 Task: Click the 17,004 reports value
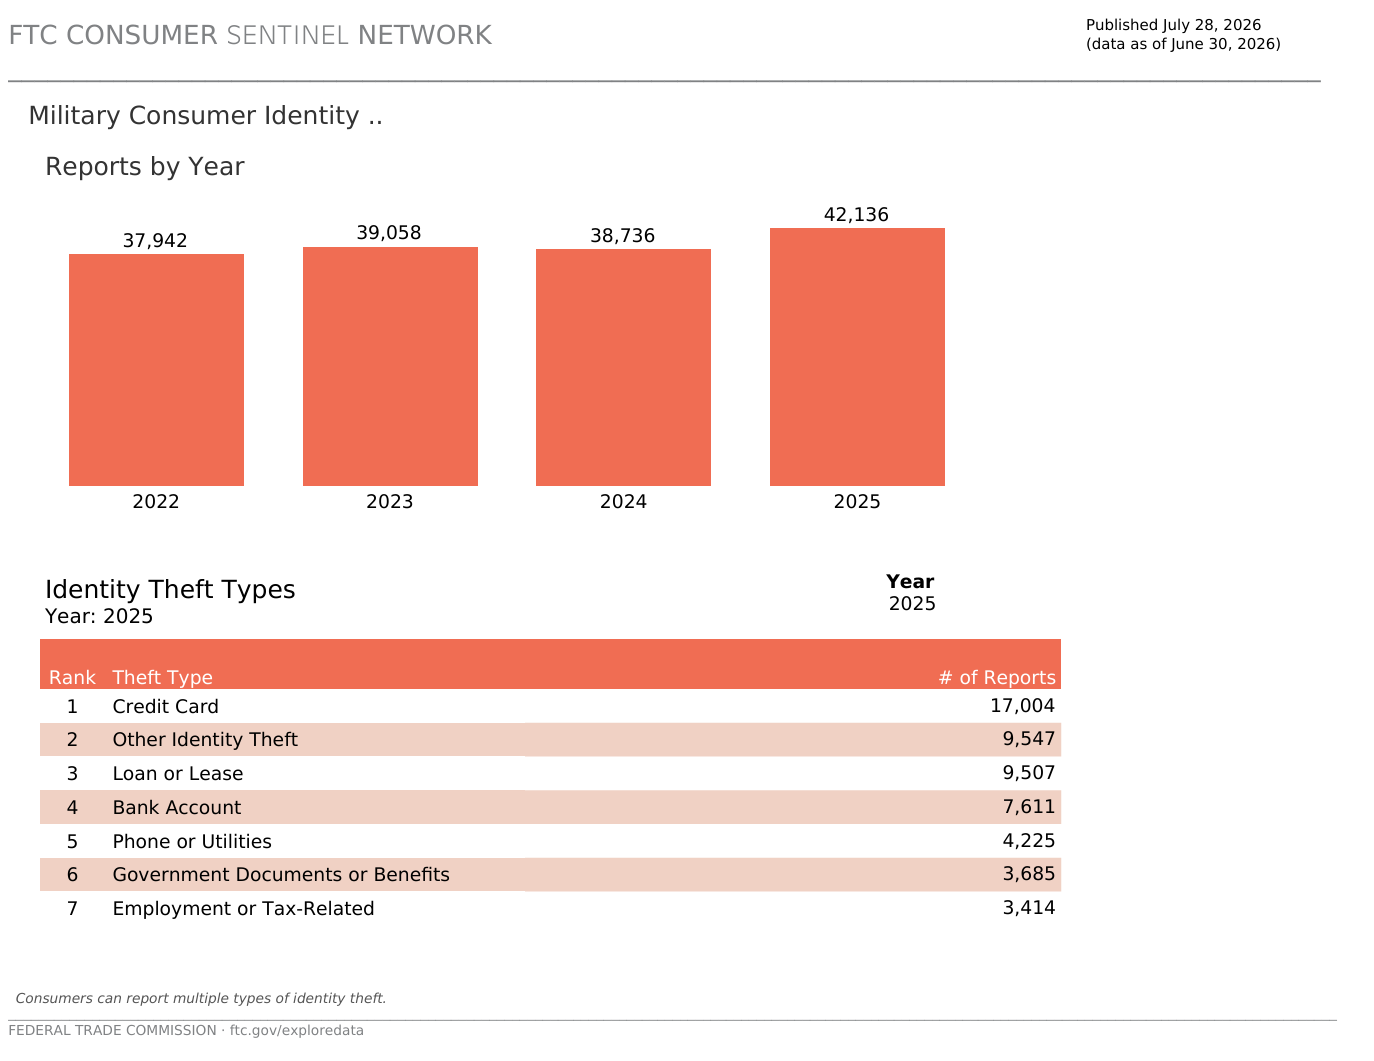pyautogui.click(x=1022, y=706)
